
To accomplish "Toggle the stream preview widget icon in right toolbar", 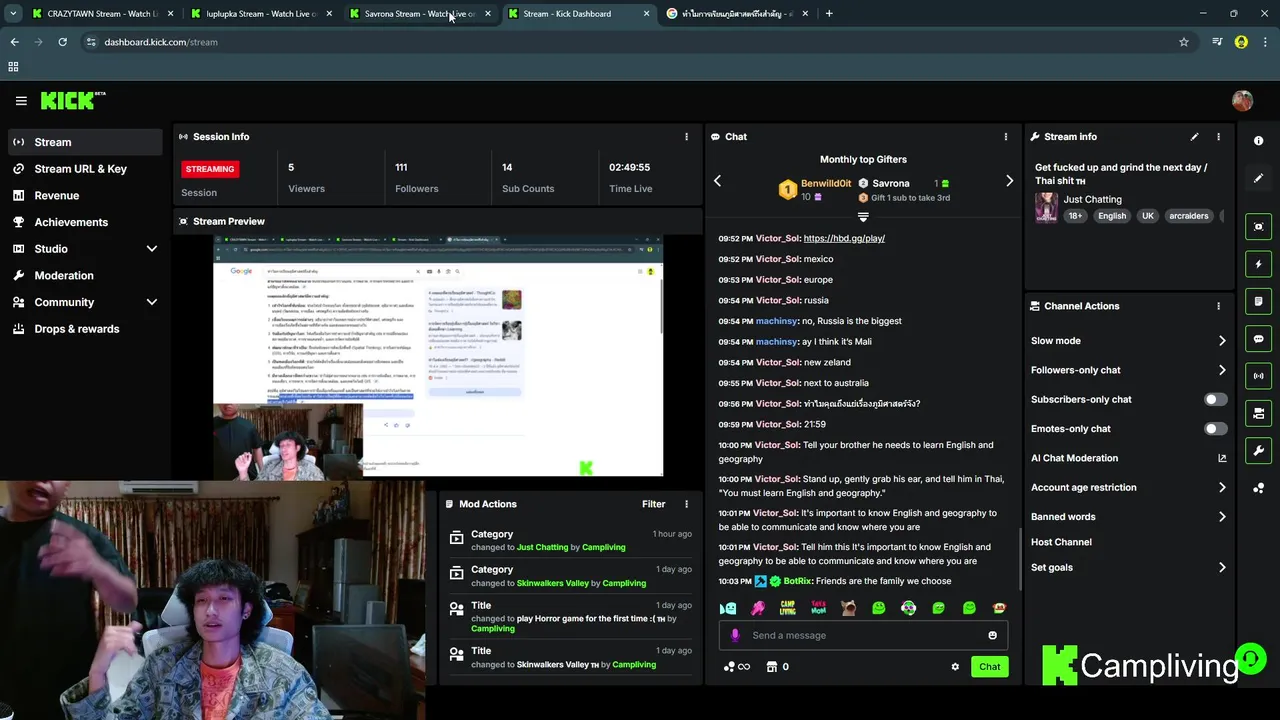I will 1258,227.
